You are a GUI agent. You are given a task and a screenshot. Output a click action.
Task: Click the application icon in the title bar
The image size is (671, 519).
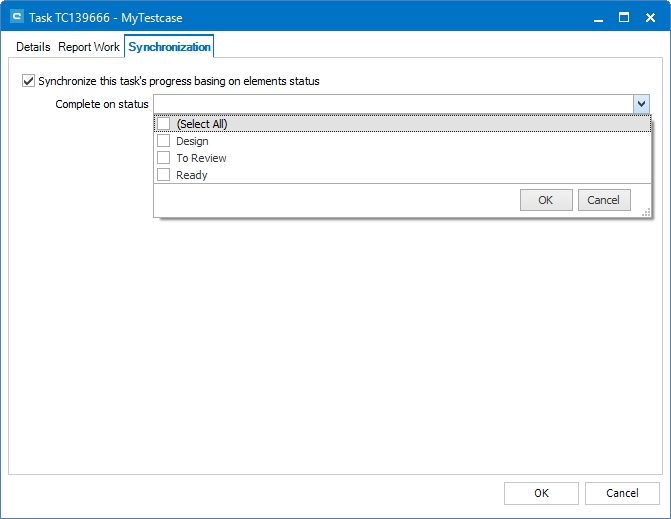point(16,18)
